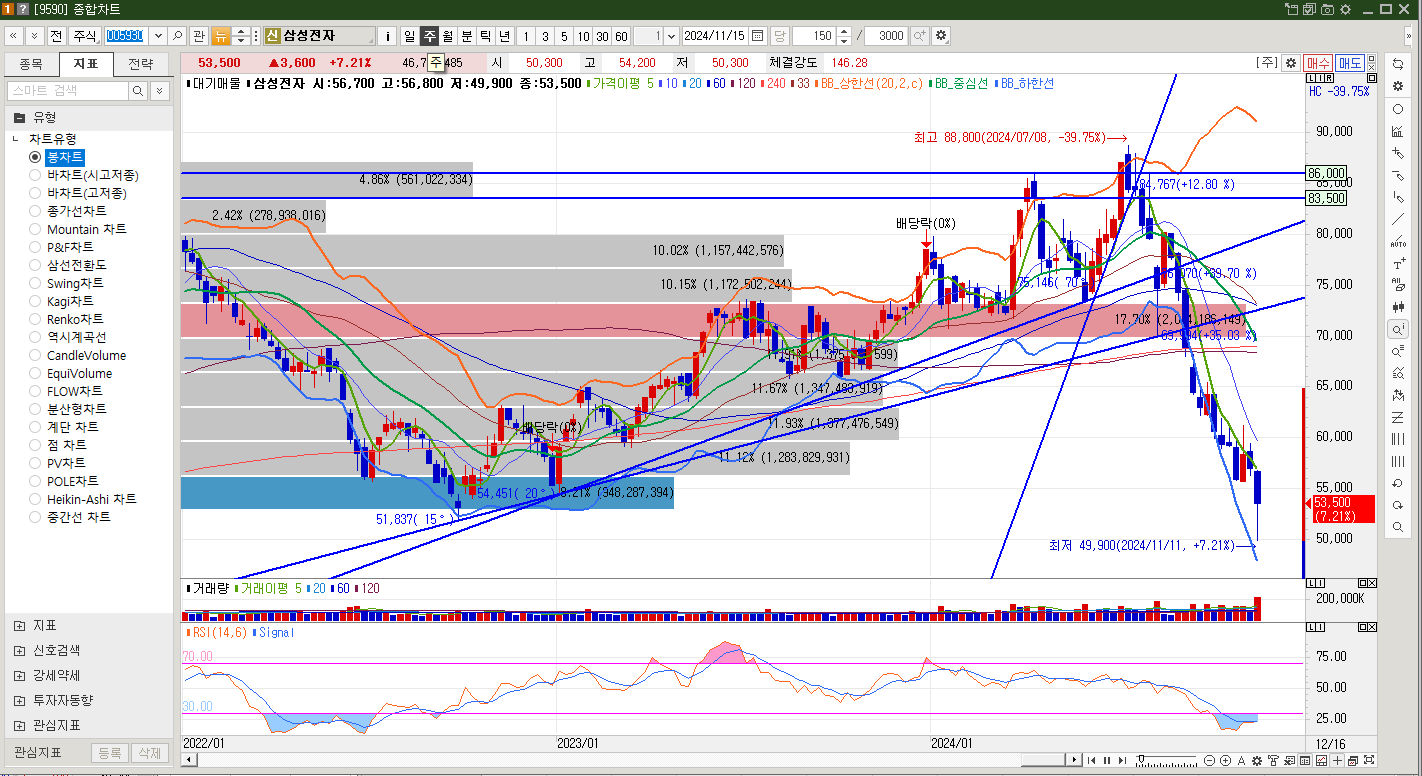Click the 유형 folder header
Screen dimensions: 1422x776
click(88, 117)
